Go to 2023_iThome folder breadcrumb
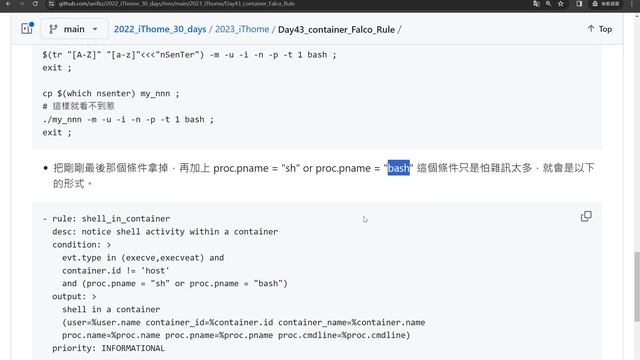 pyautogui.click(x=242, y=29)
